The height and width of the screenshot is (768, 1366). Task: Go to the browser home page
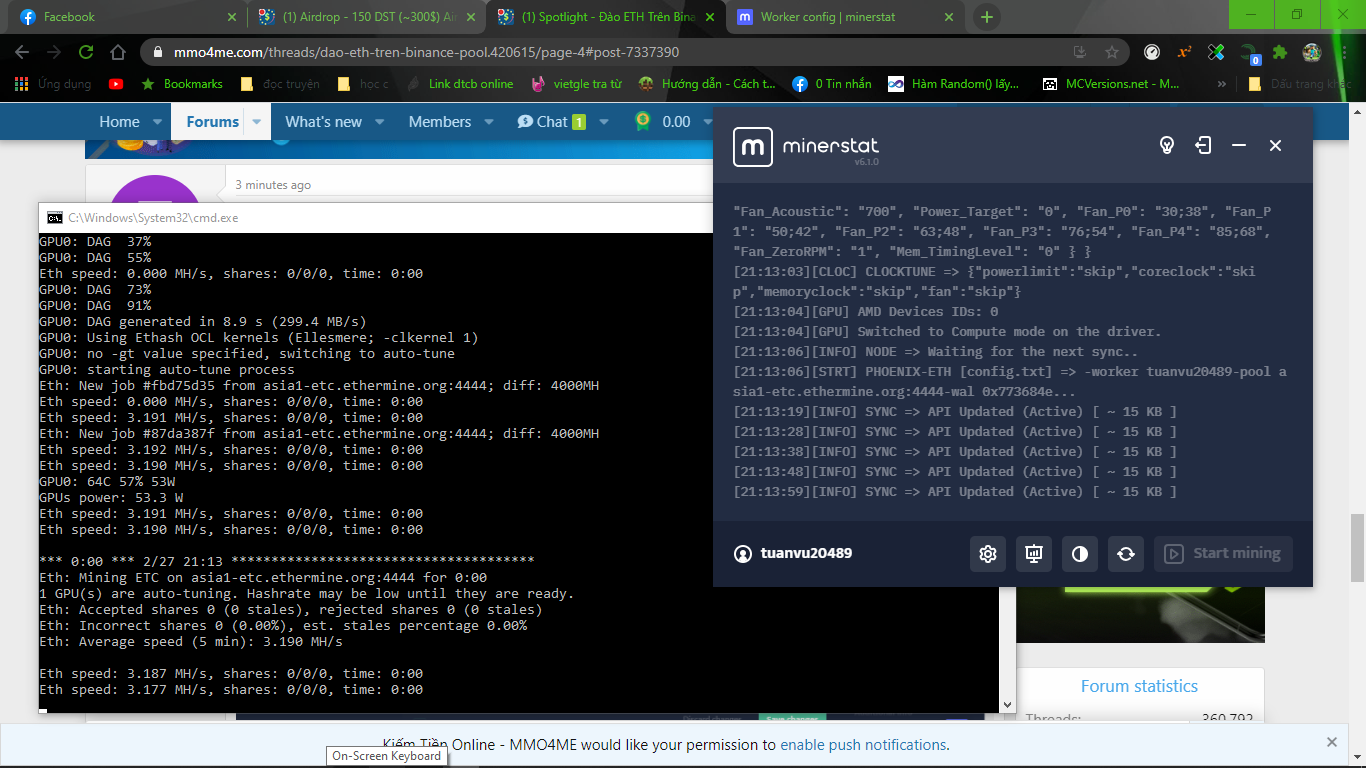[x=118, y=52]
